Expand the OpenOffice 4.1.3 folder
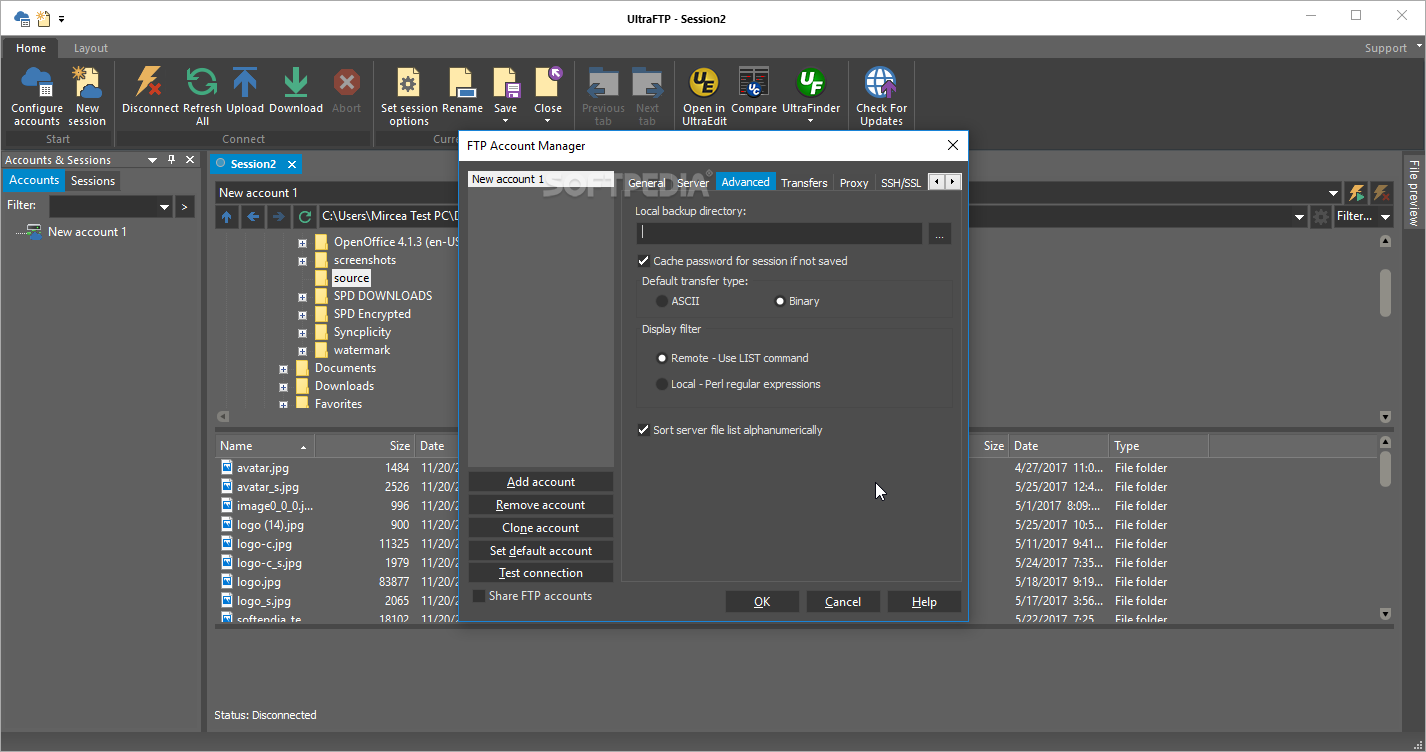This screenshot has width=1426, height=752. point(302,242)
